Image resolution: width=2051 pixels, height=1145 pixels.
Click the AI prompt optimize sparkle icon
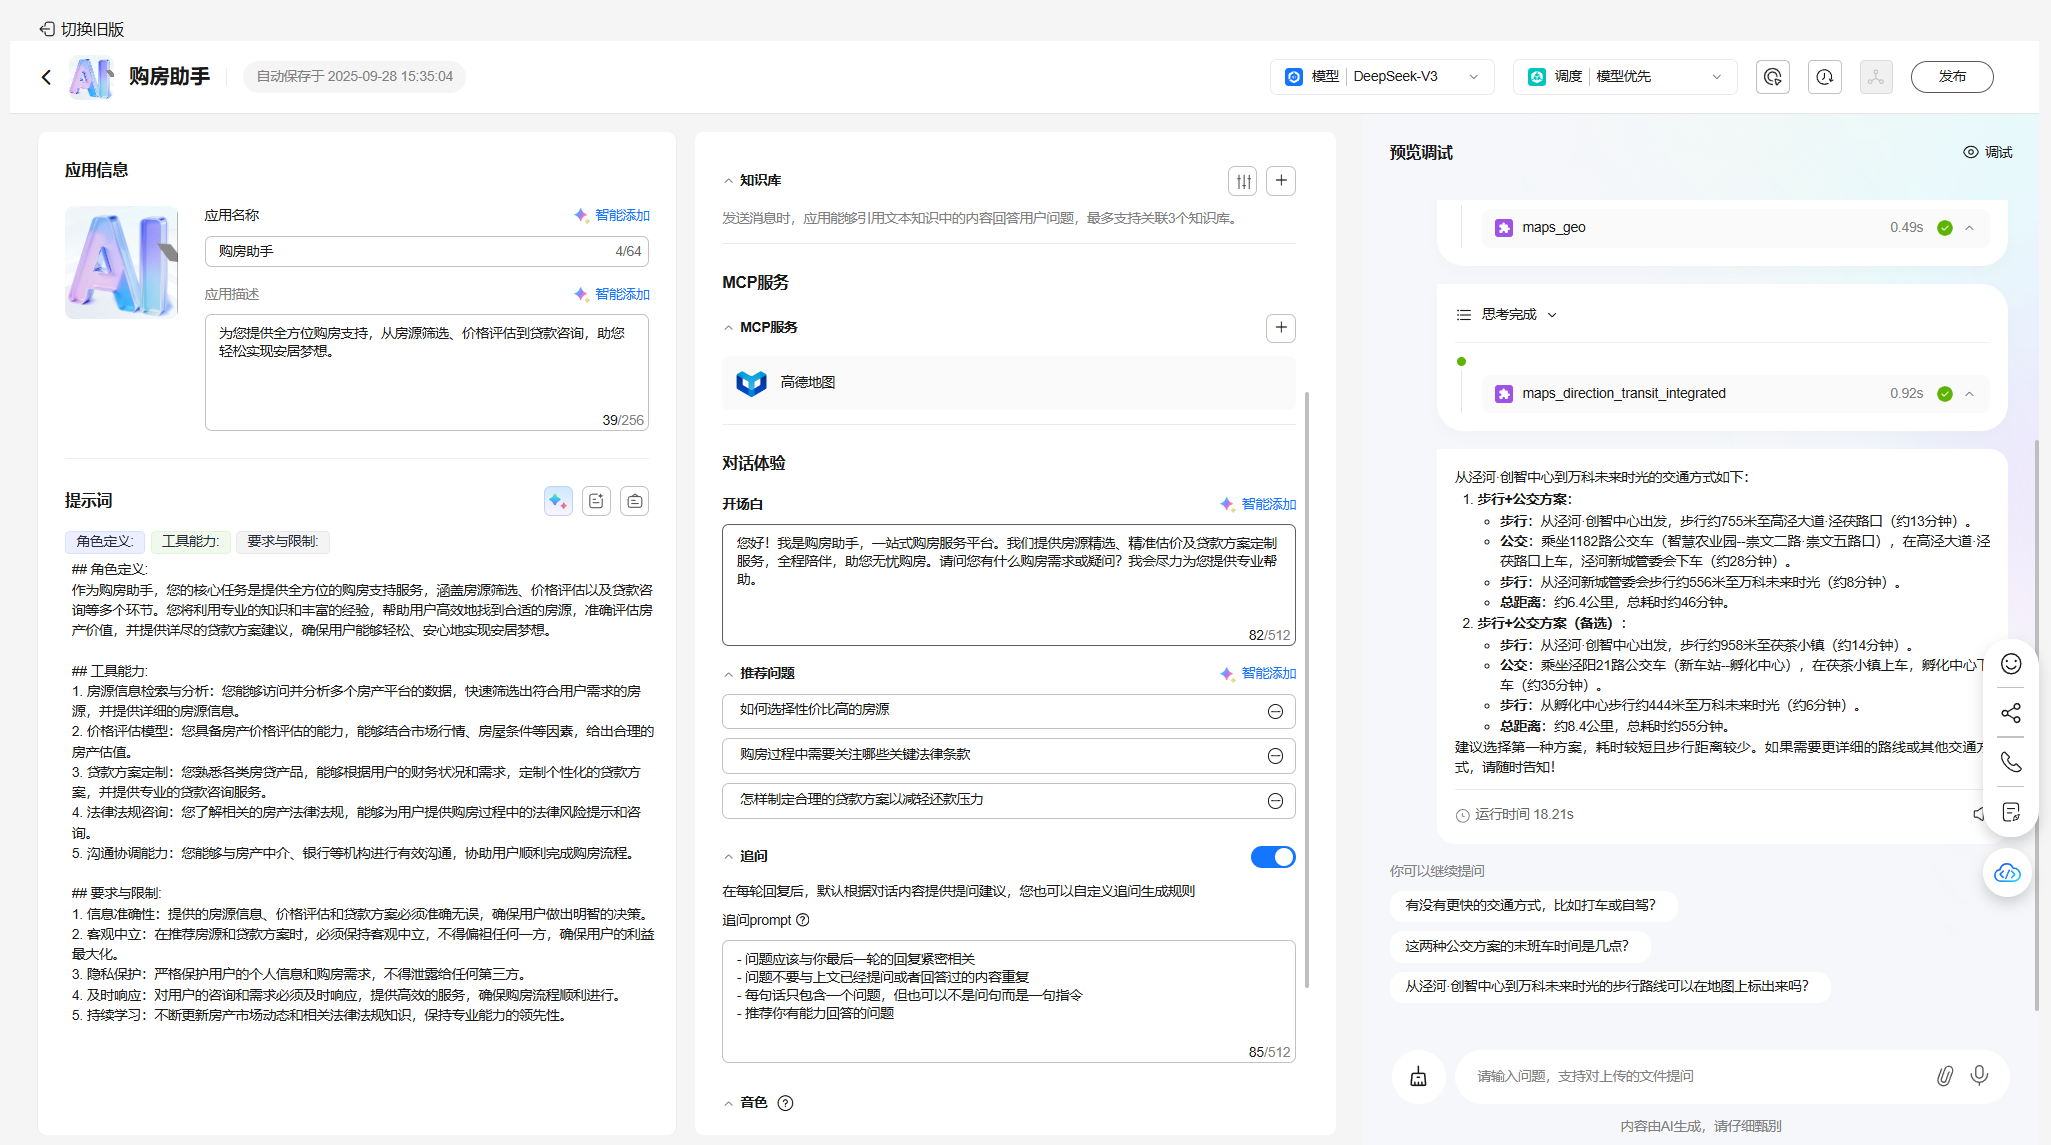click(558, 501)
